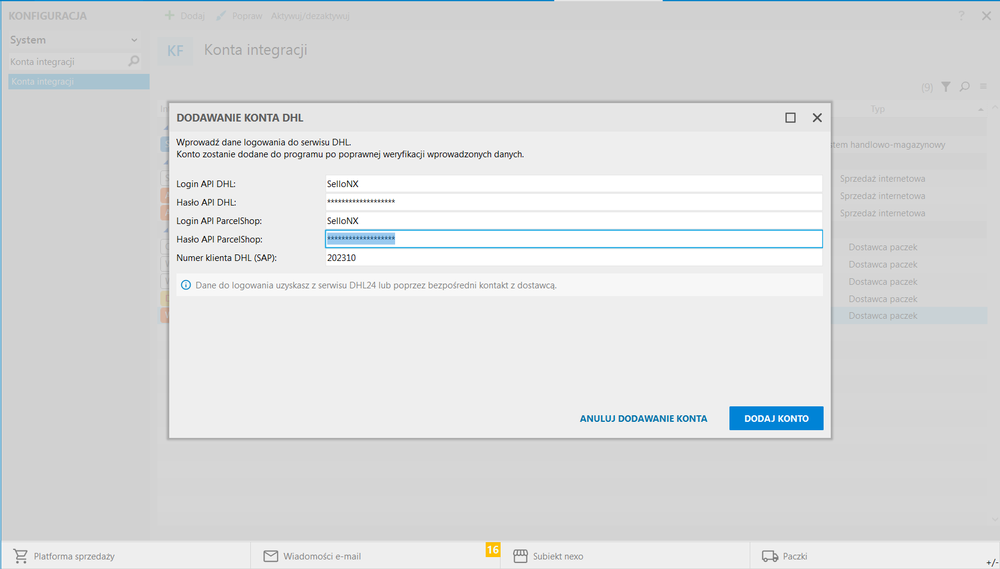Expand the System dropdown in sidebar
The height and width of the screenshot is (569, 1000).
point(134,40)
